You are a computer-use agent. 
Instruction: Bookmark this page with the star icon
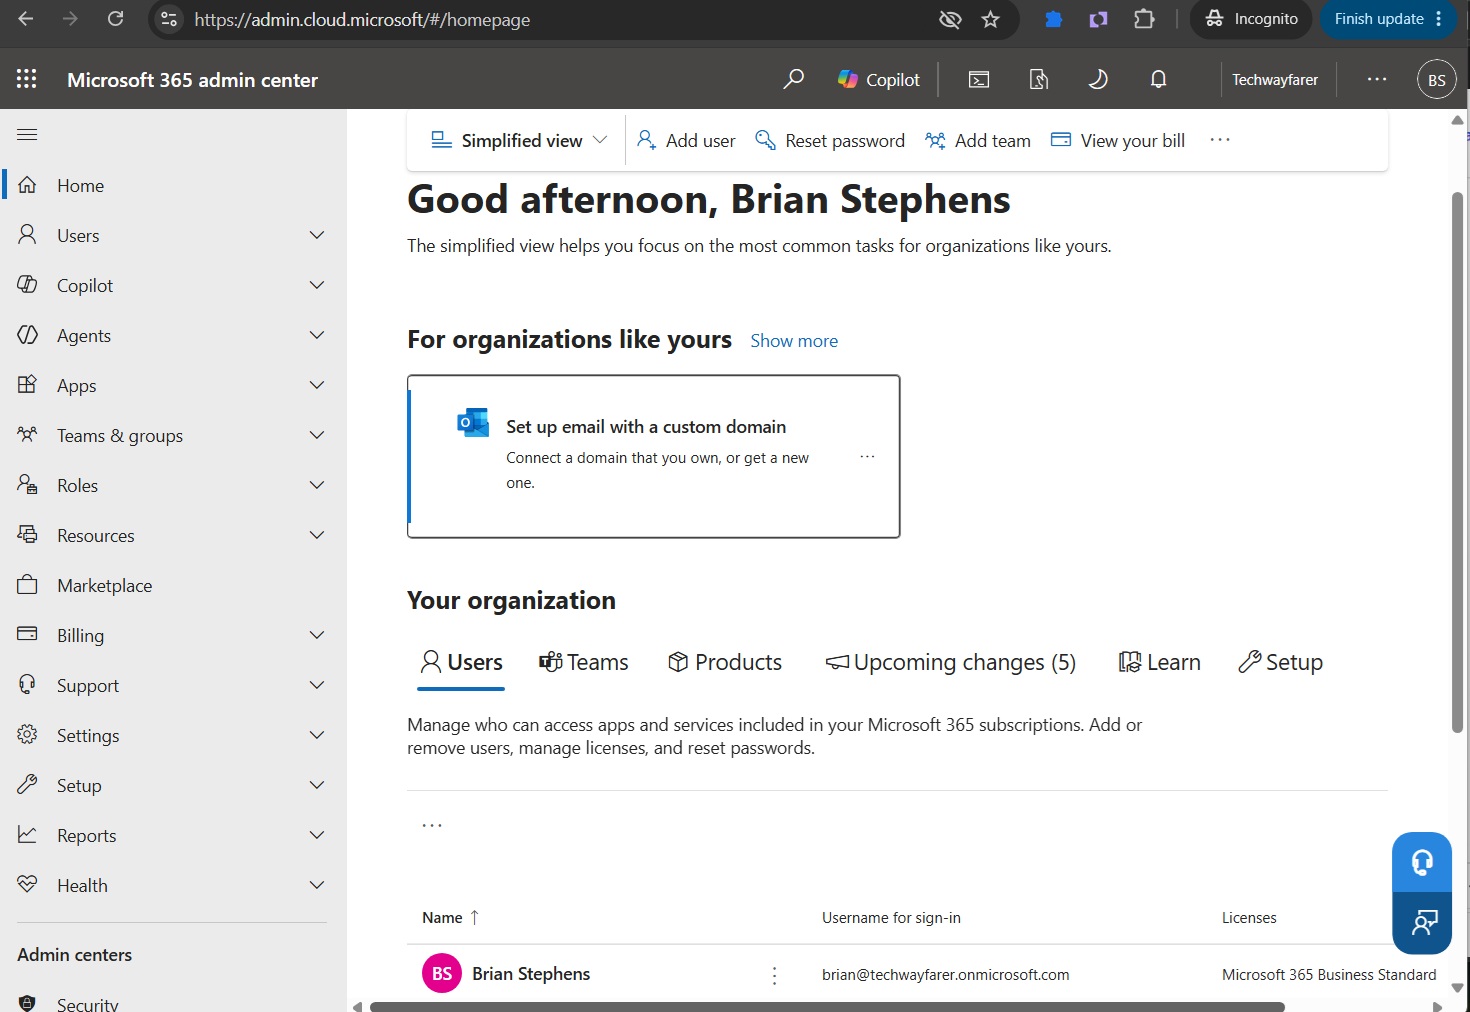tap(991, 19)
